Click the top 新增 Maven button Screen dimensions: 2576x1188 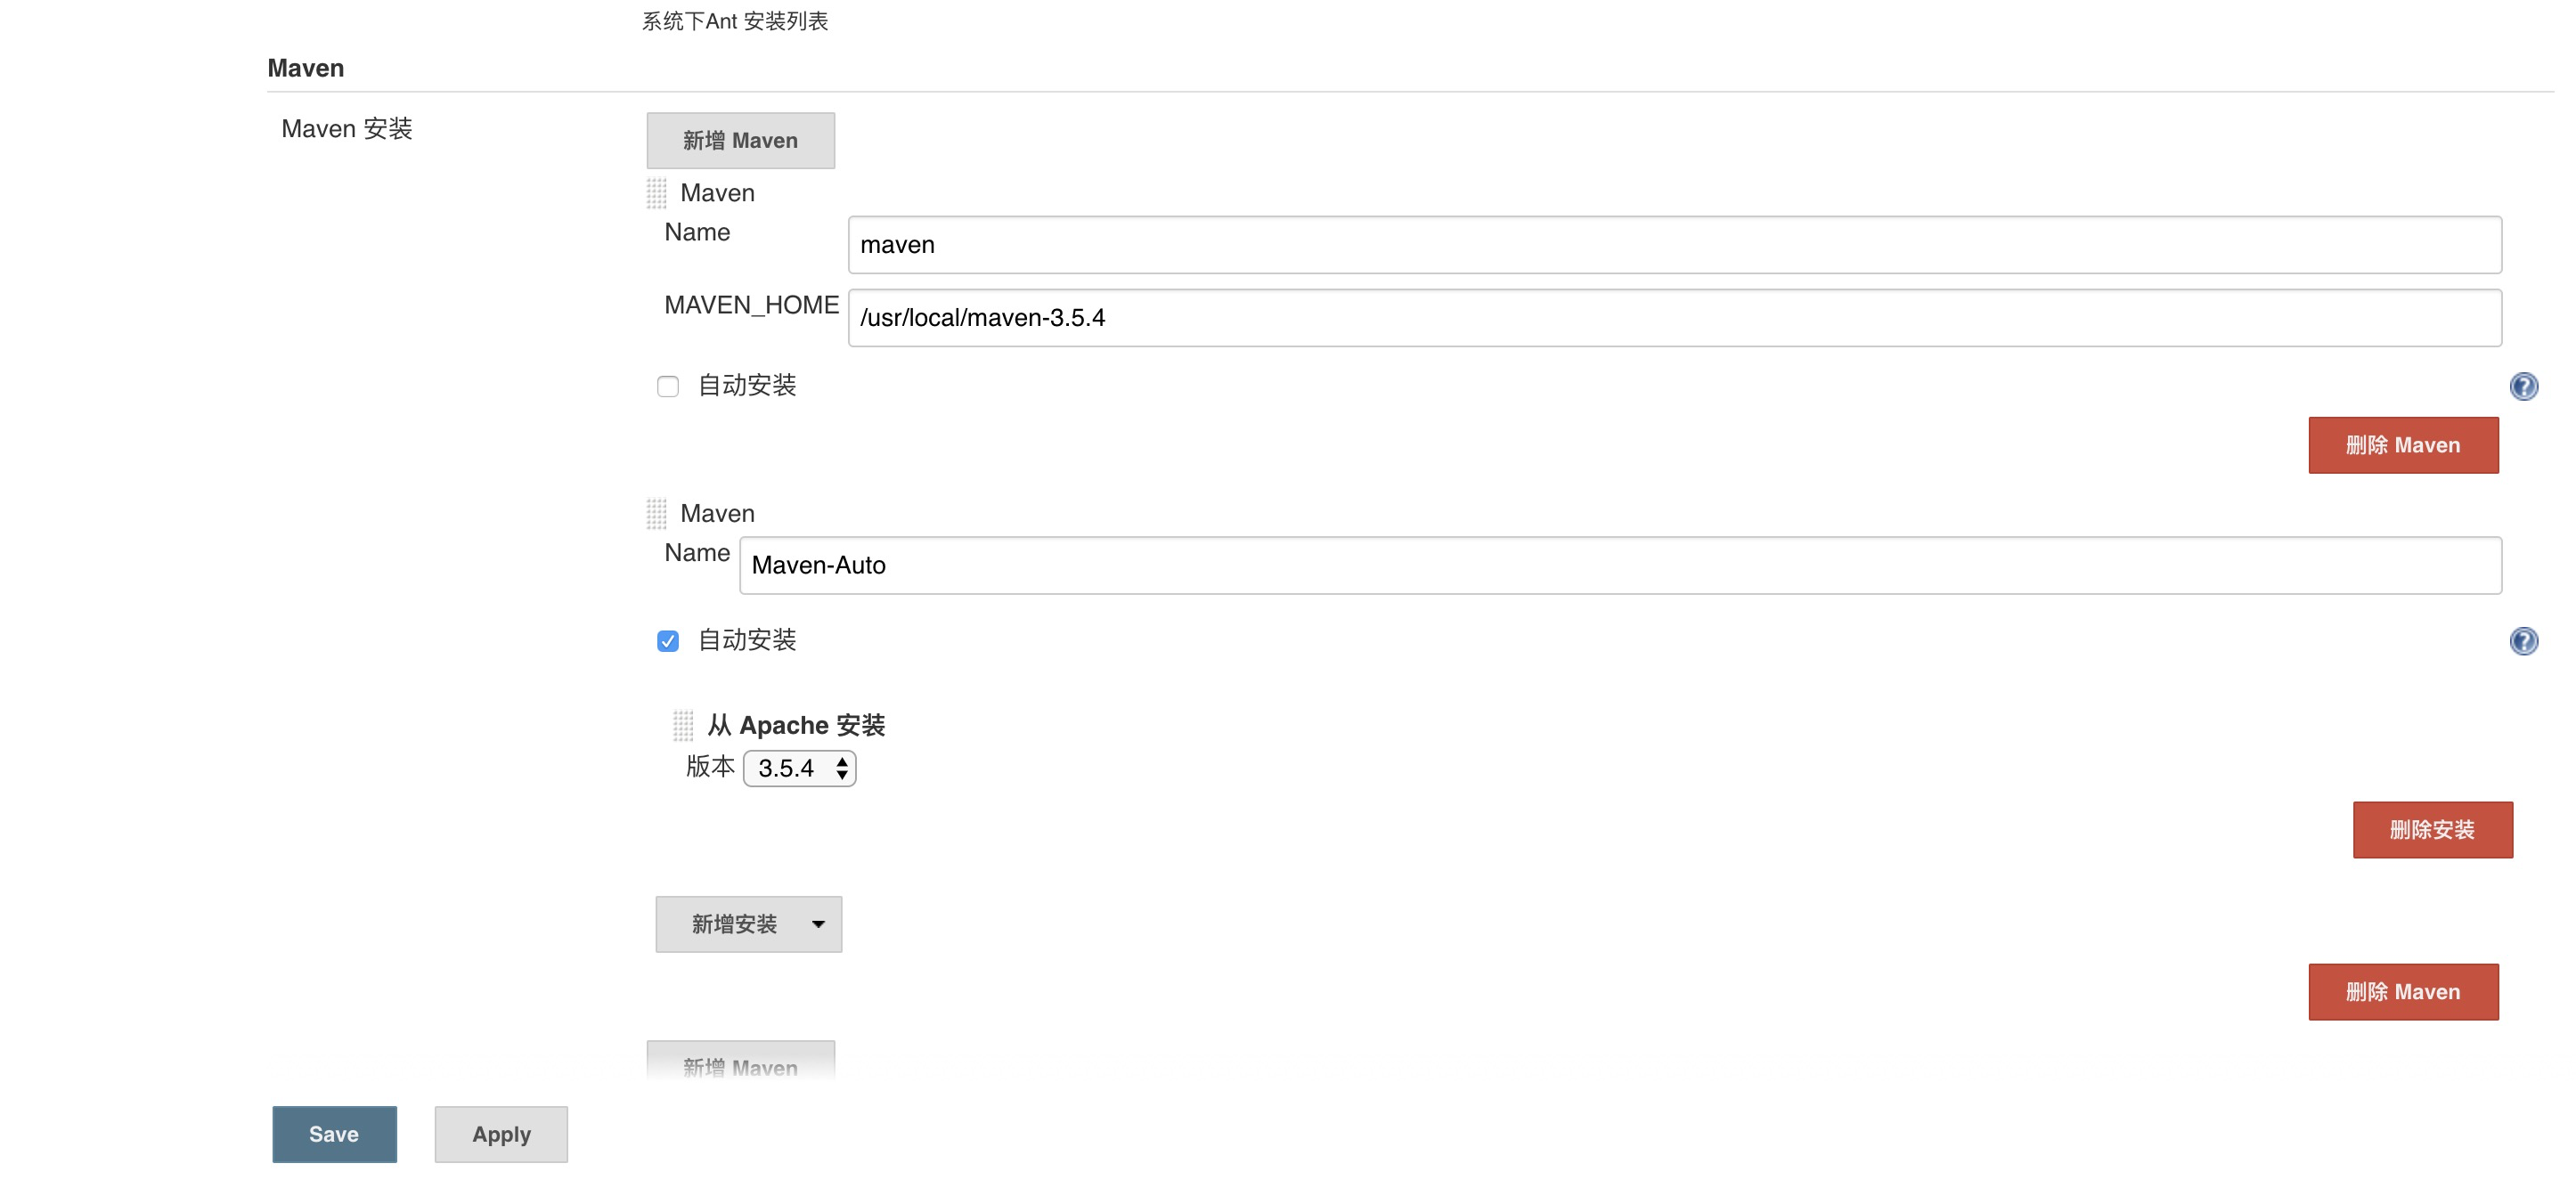[x=740, y=140]
